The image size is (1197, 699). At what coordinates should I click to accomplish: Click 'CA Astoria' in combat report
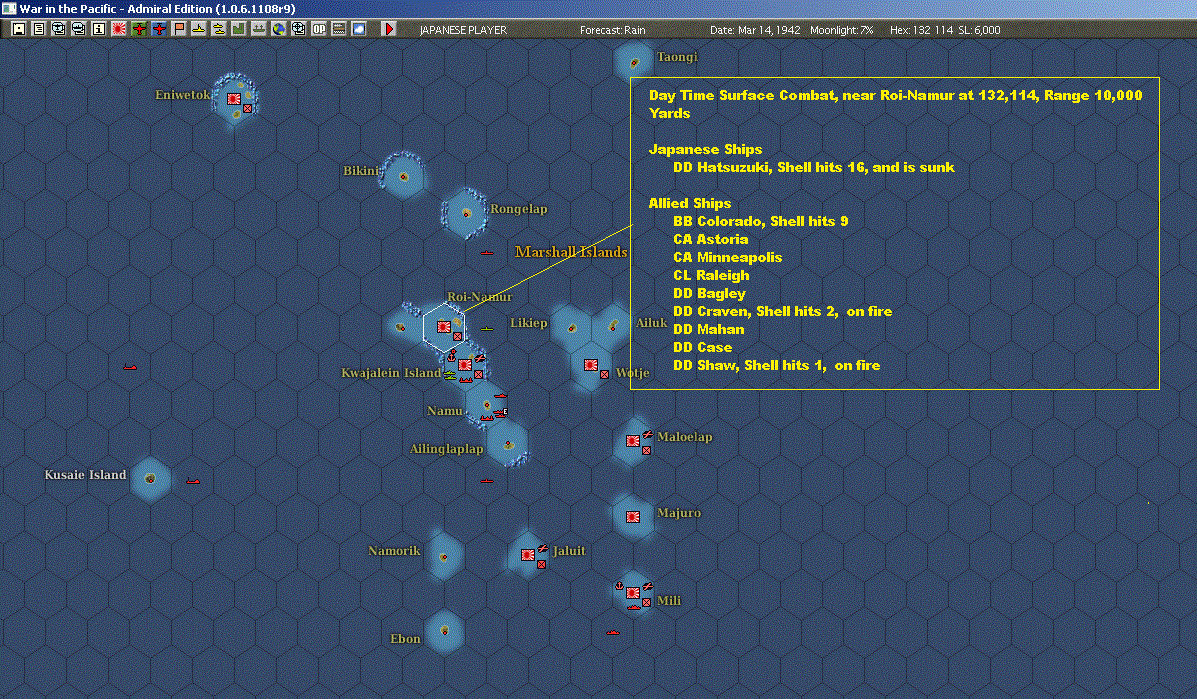711,240
